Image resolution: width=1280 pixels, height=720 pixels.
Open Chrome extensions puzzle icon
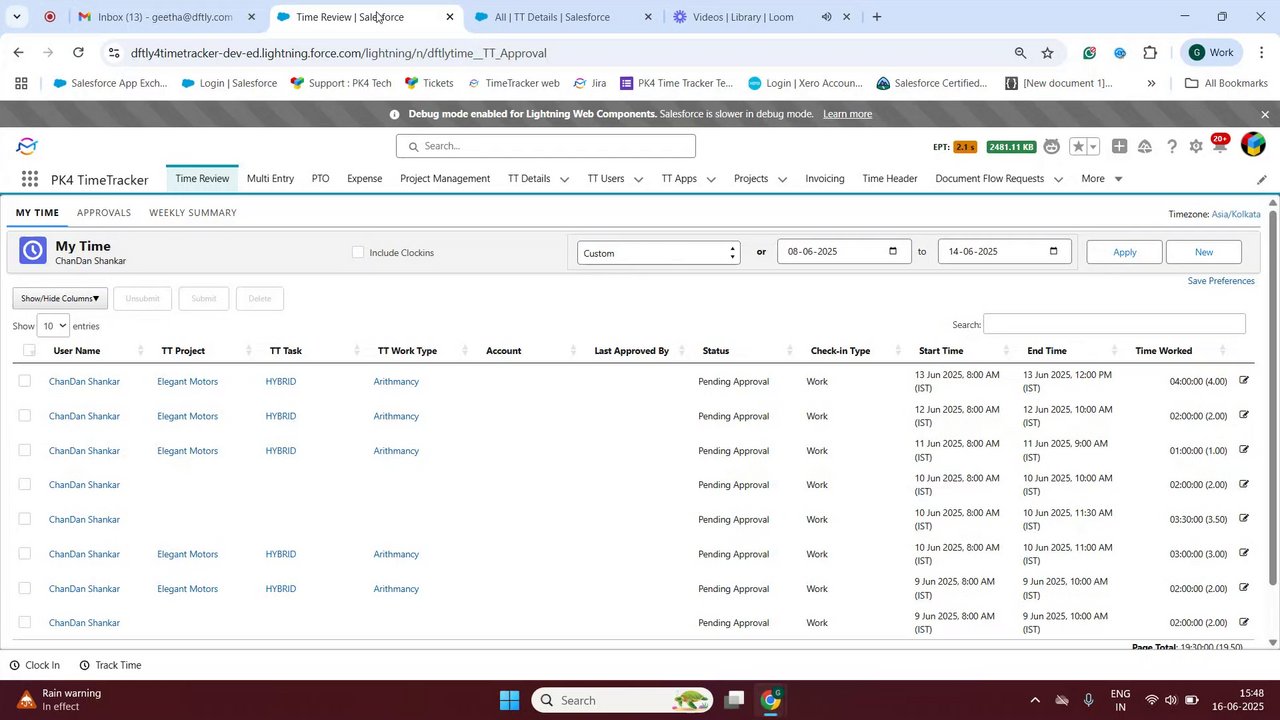click(1150, 53)
